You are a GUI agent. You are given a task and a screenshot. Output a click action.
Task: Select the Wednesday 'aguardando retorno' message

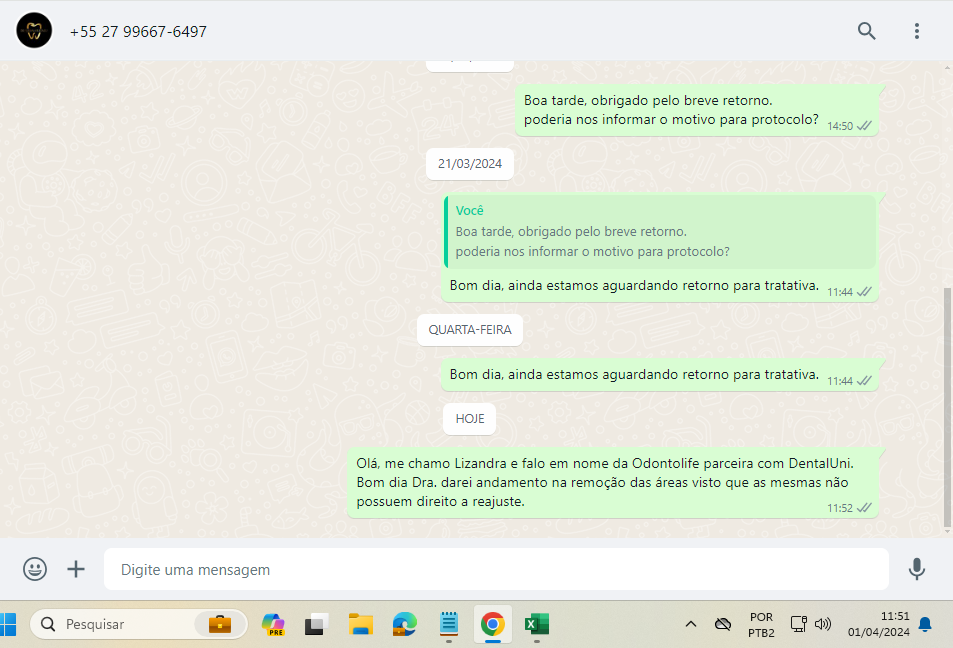coord(660,374)
